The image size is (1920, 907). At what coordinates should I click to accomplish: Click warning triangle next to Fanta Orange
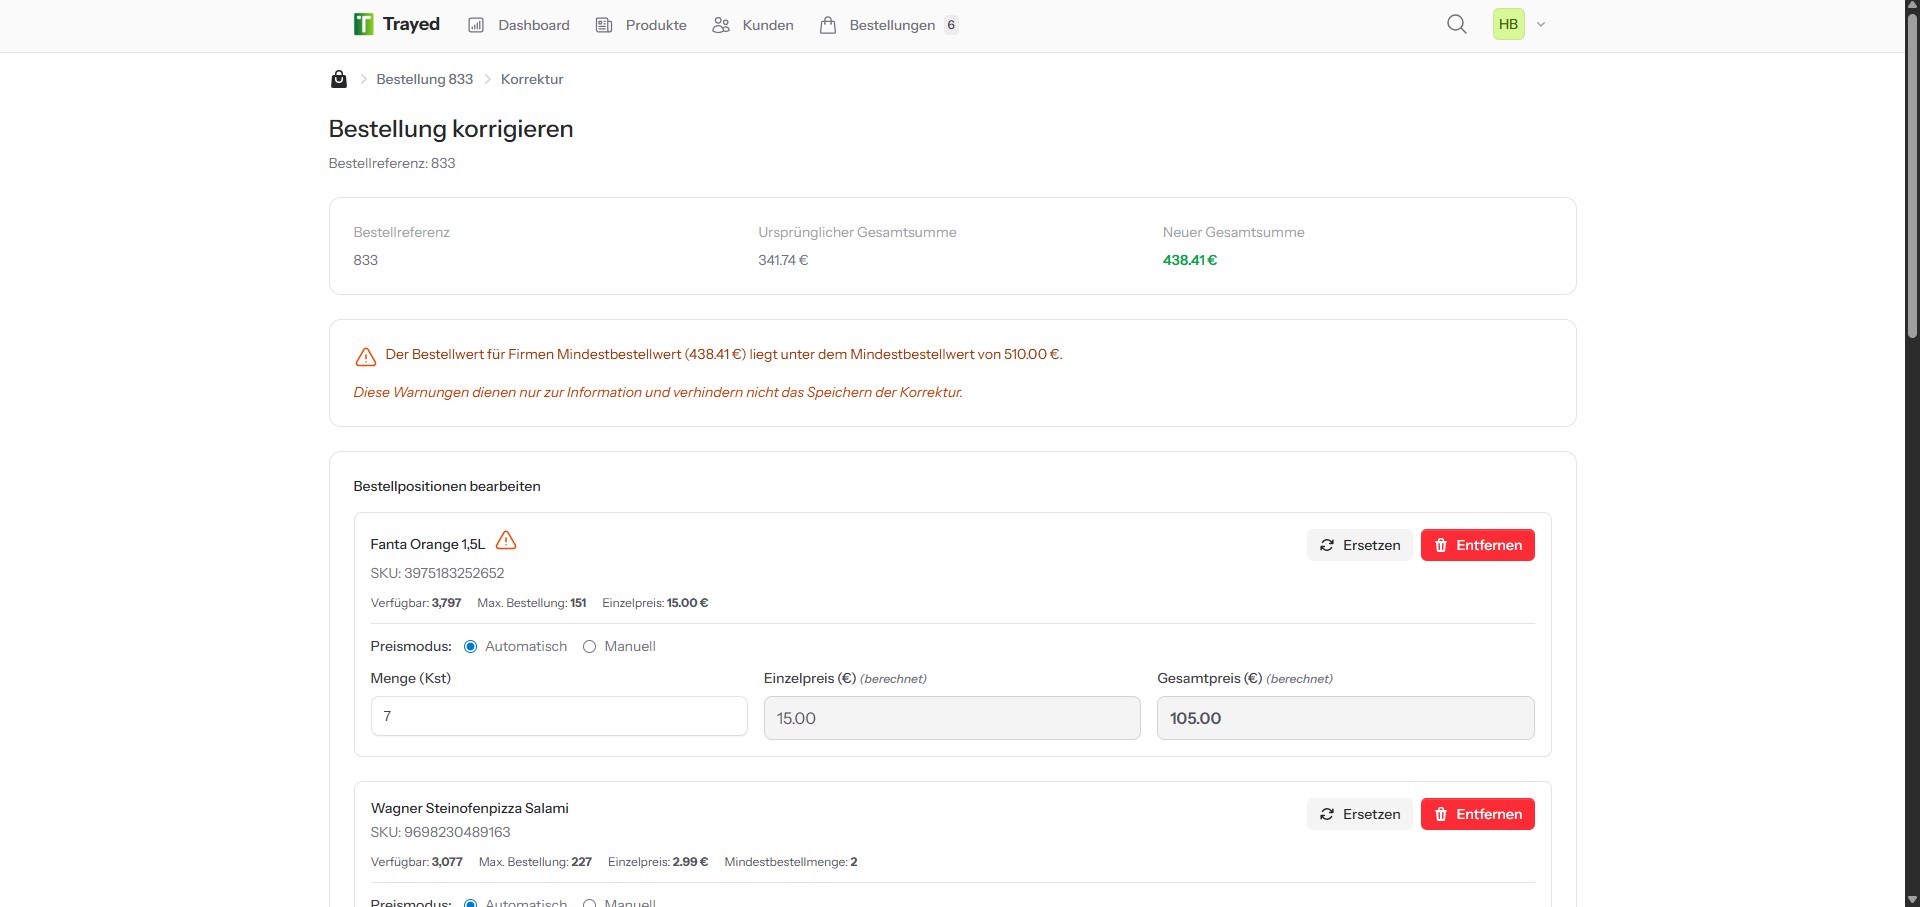tap(506, 541)
